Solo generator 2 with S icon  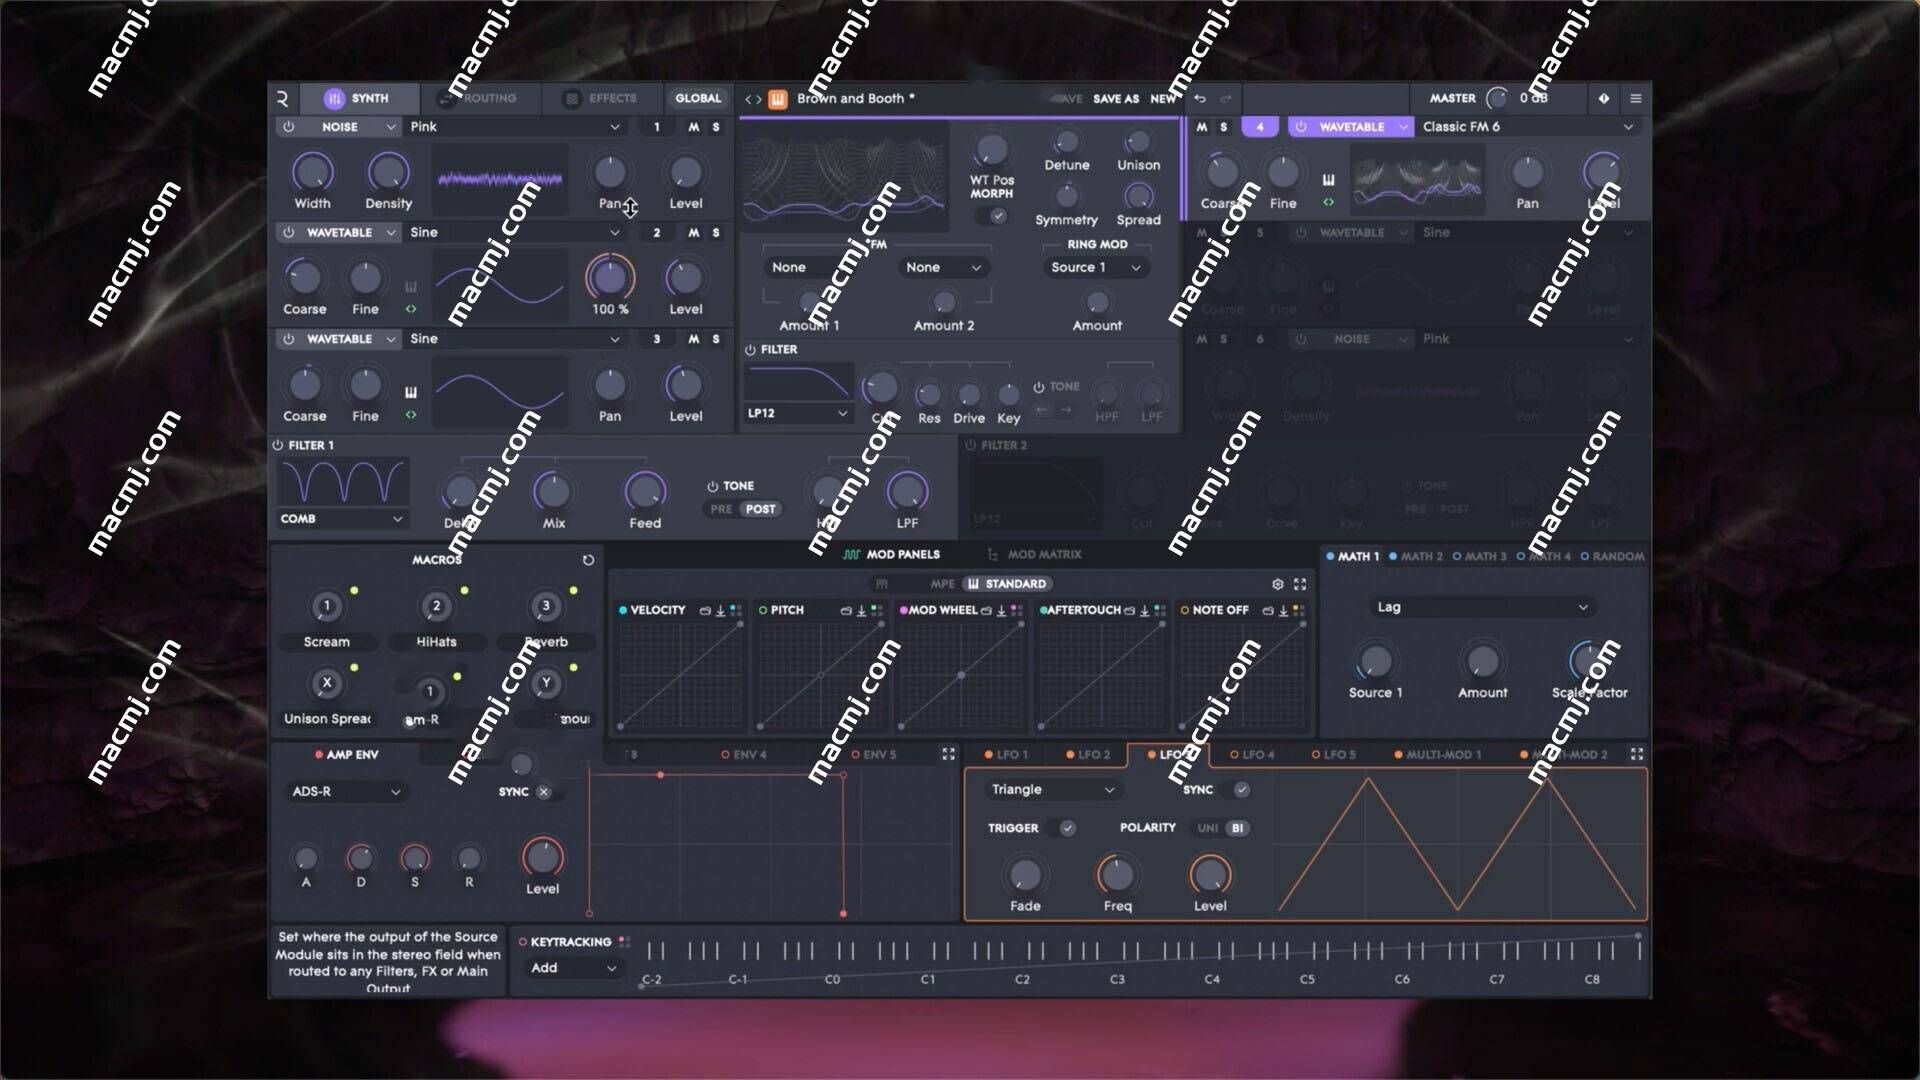coord(716,233)
